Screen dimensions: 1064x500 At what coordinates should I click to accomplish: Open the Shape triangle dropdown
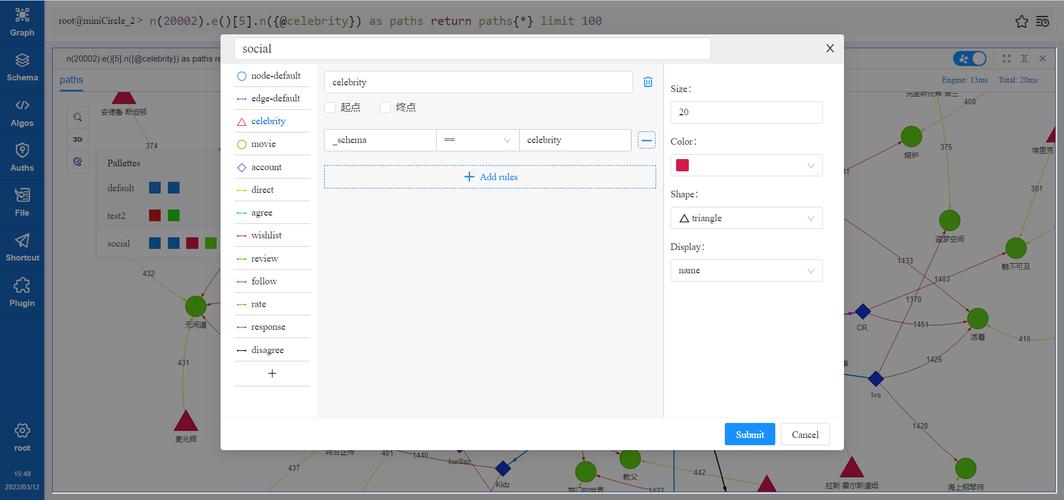pos(746,218)
